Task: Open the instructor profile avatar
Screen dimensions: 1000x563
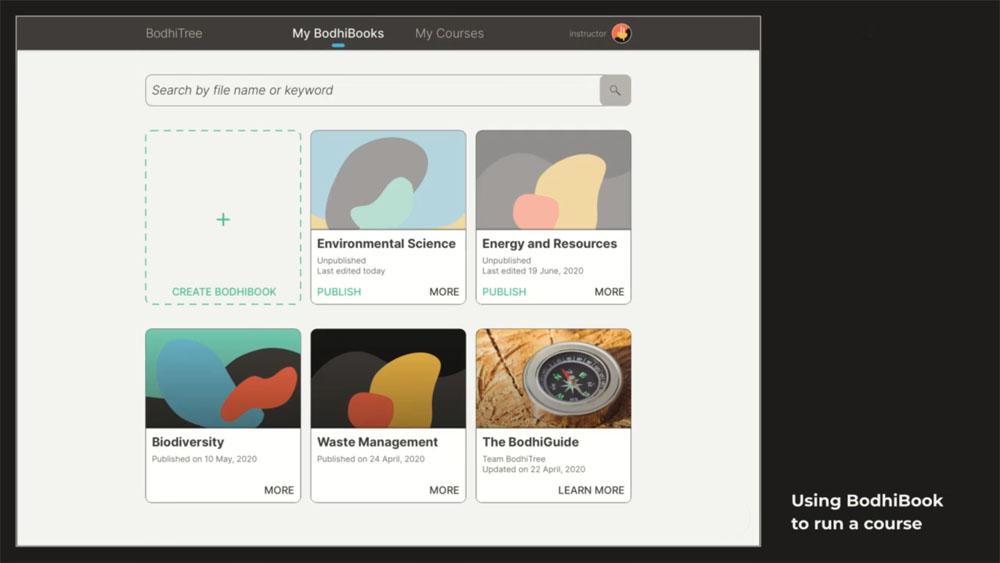Action: pos(621,33)
